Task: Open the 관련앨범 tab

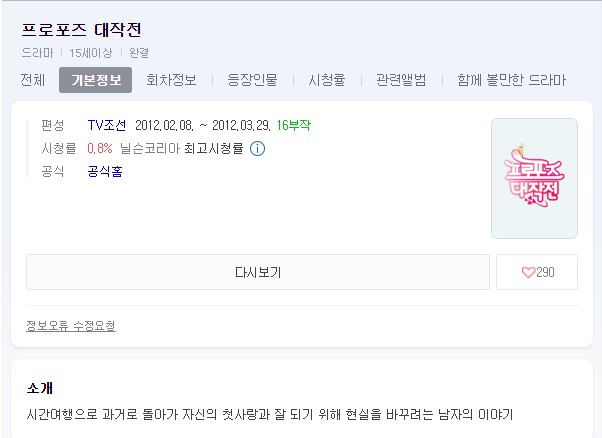Action: [x=401, y=80]
